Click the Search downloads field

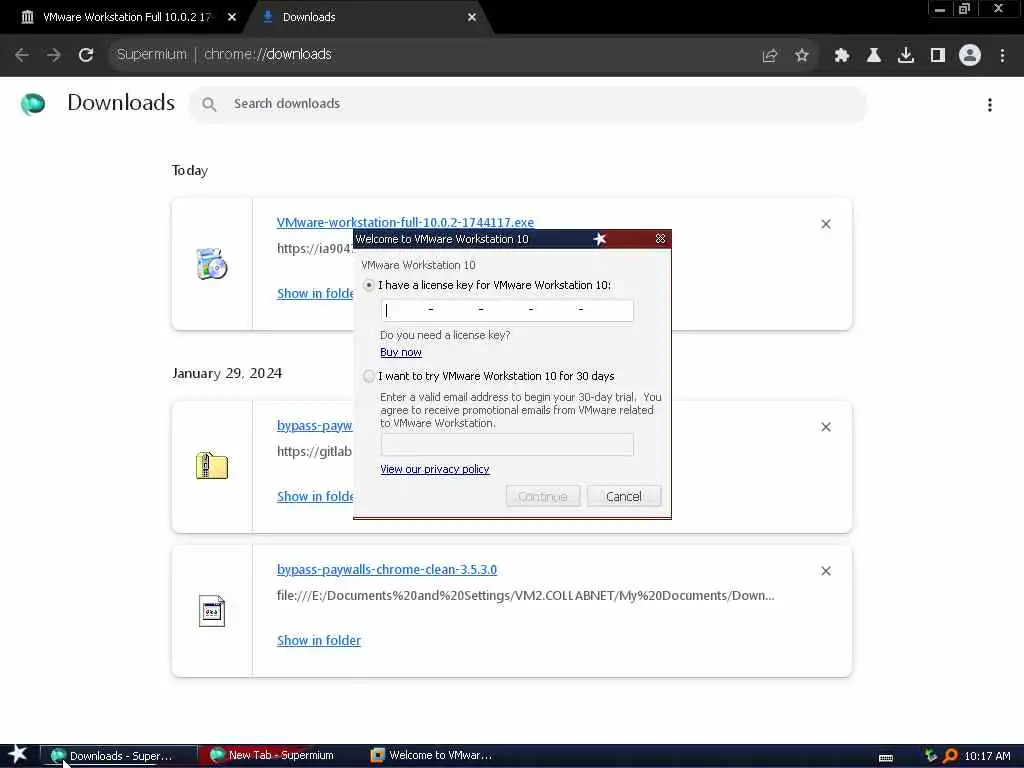(528, 104)
